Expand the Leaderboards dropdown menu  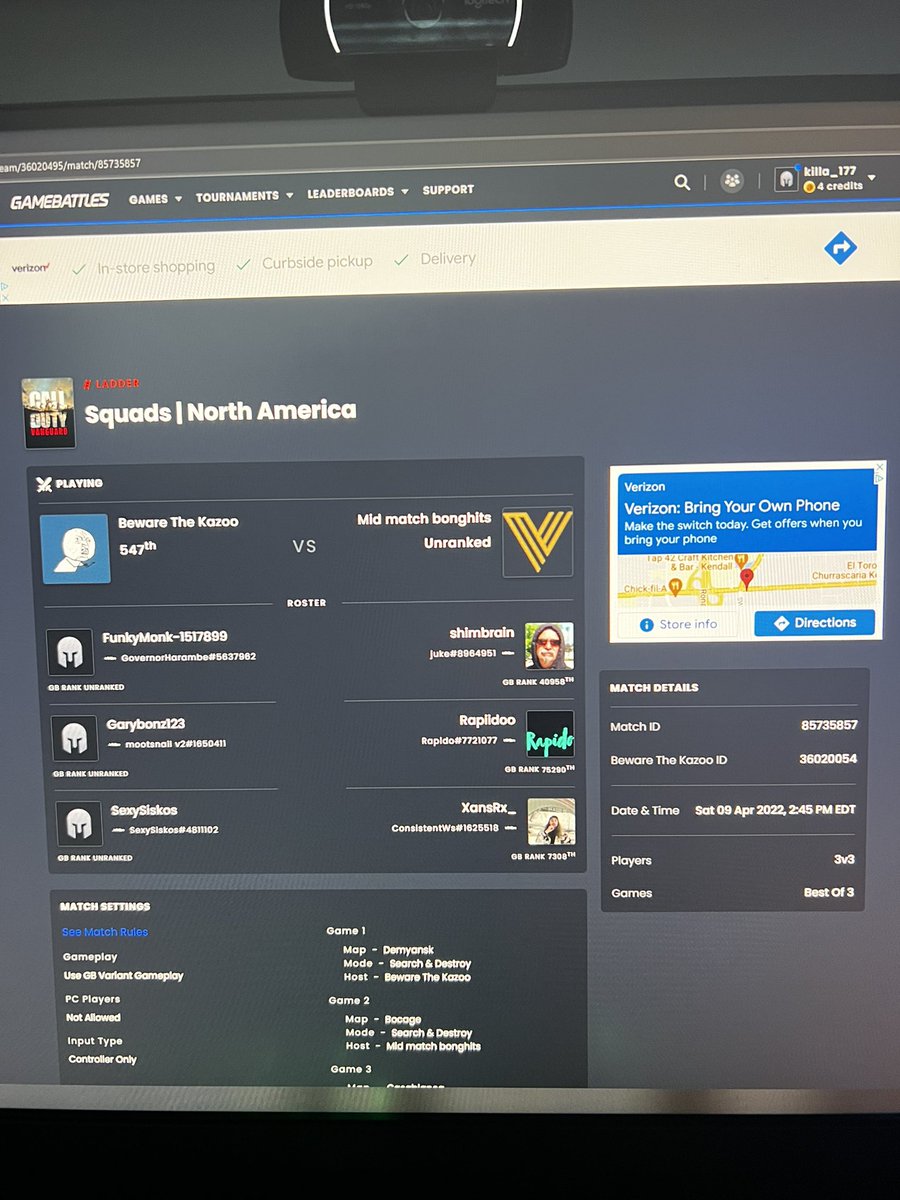(357, 192)
